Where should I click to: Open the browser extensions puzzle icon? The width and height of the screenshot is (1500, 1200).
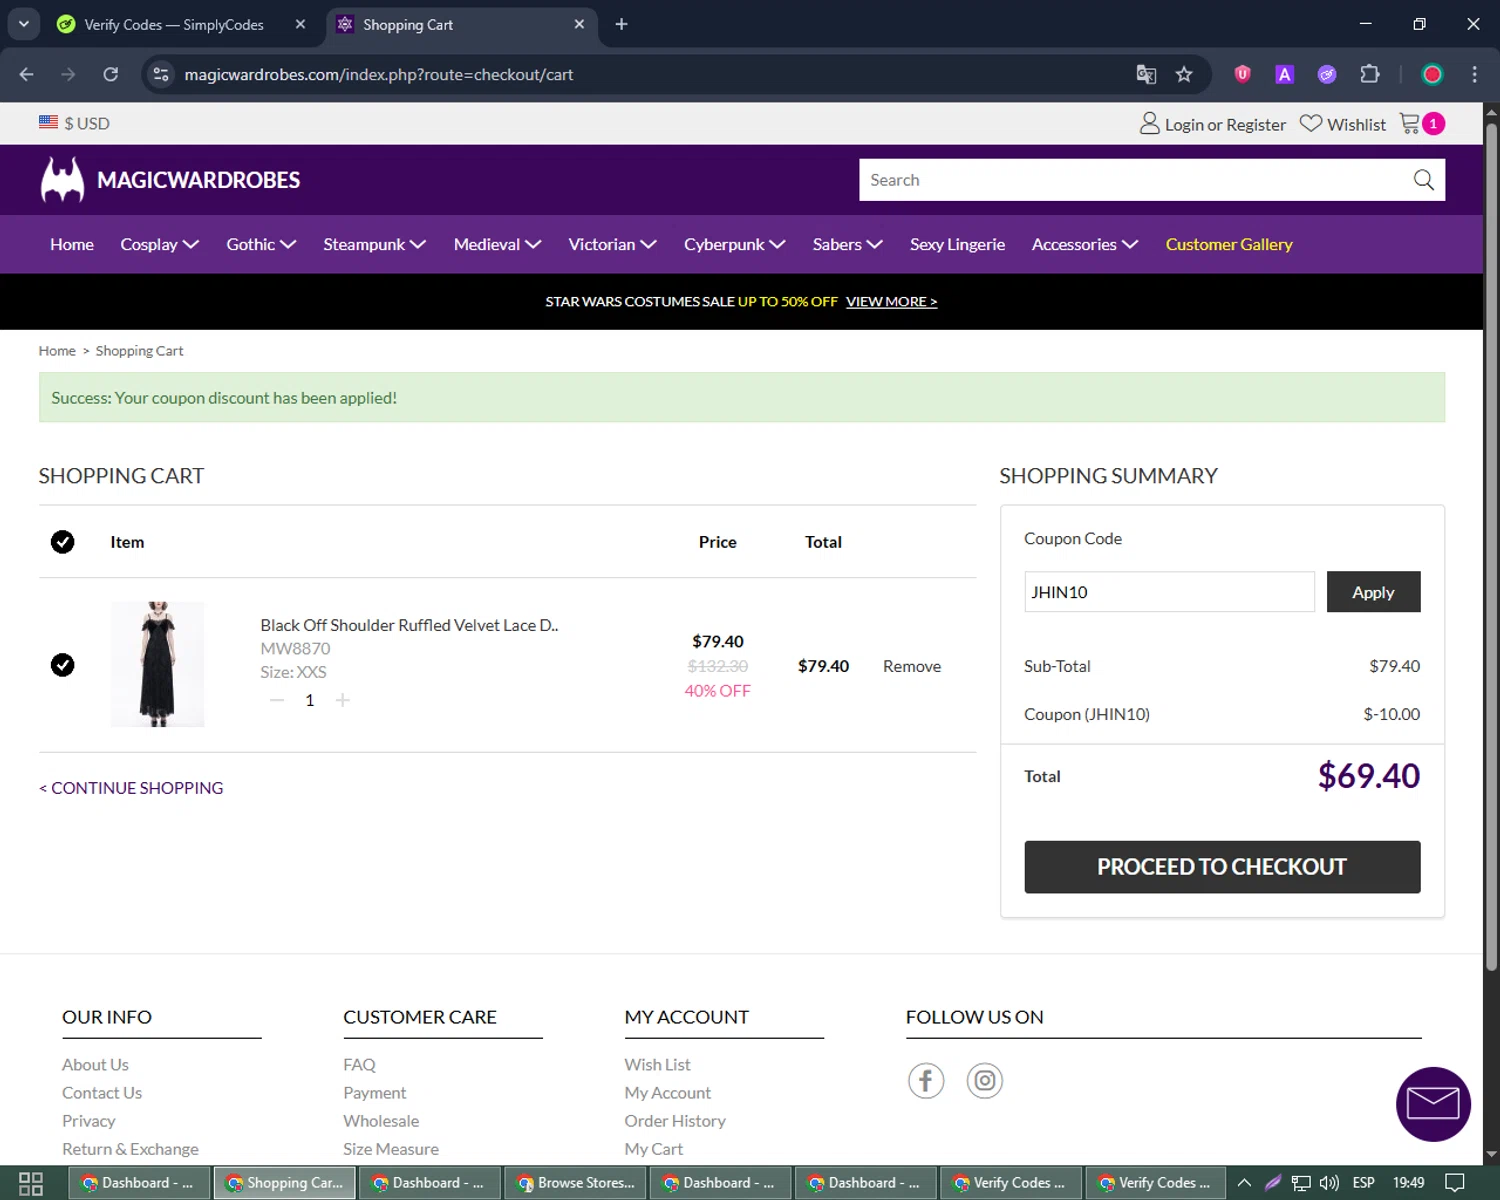[x=1370, y=74]
